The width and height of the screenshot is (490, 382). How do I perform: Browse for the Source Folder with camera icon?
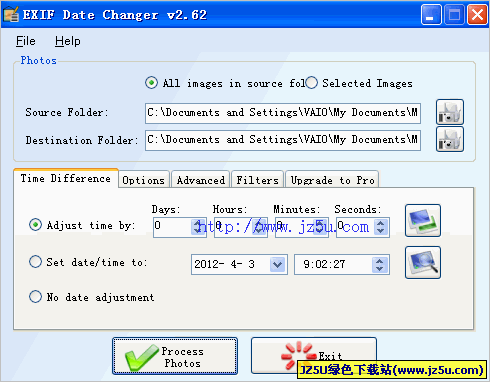(450, 112)
